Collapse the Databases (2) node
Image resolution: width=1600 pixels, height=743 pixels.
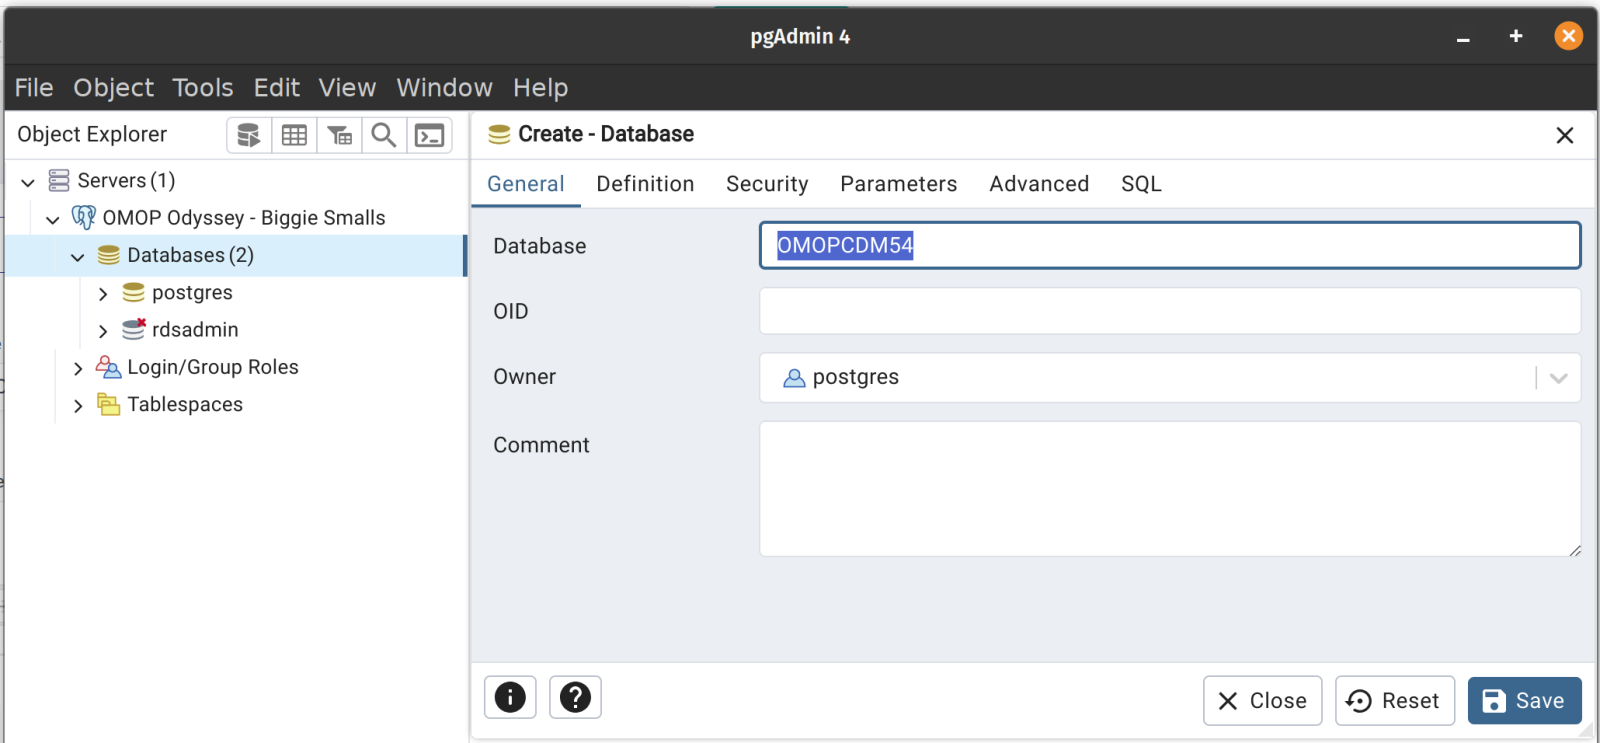pyautogui.click(x=78, y=257)
